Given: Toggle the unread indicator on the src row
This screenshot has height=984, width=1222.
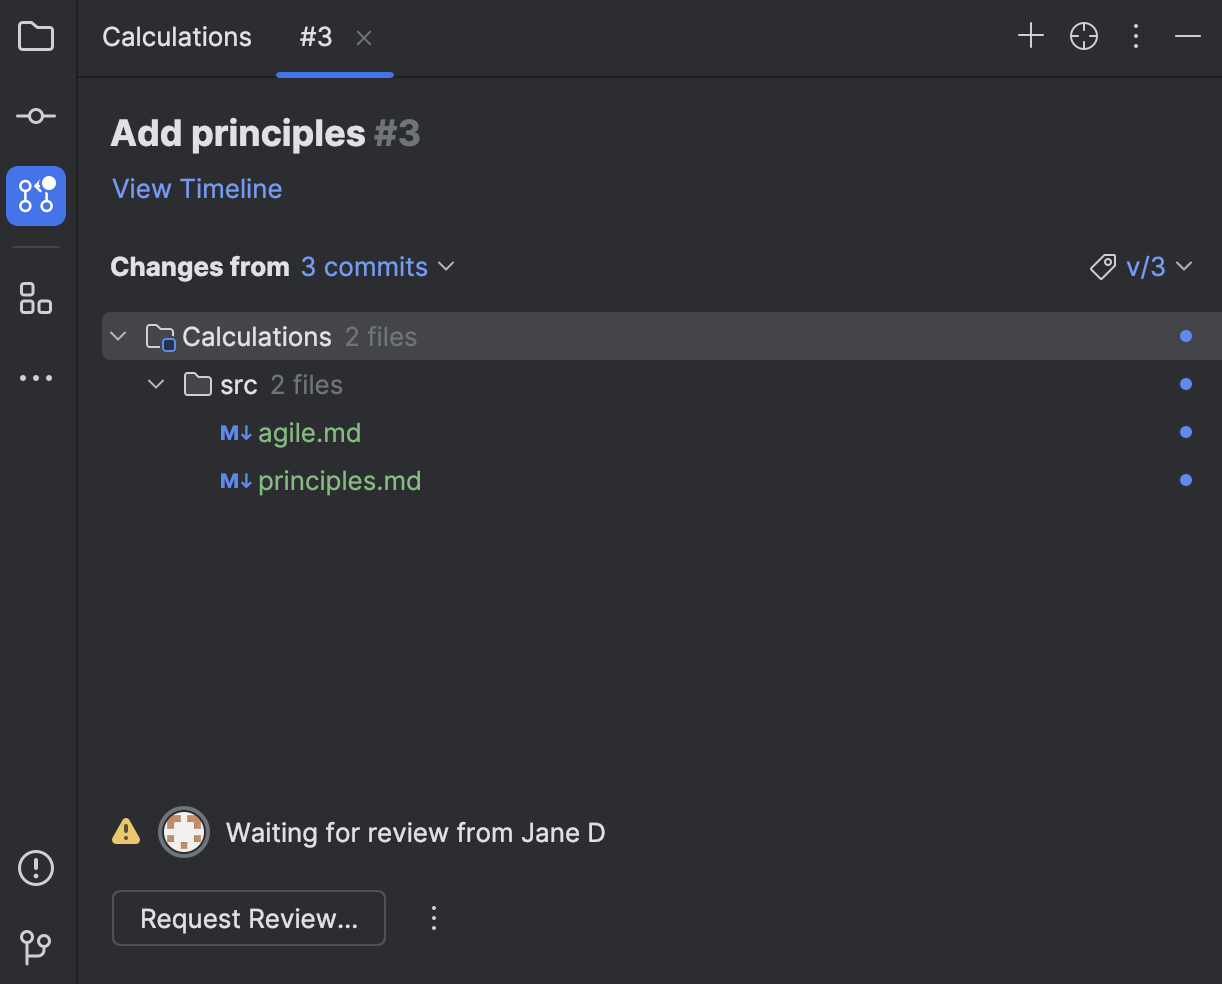Looking at the screenshot, I should point(1186,384).
